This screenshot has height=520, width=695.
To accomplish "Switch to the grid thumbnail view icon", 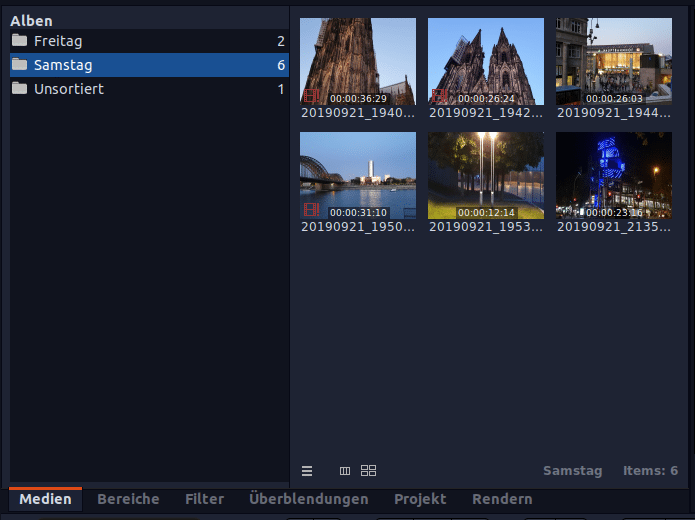I will (x=368, y=470).
